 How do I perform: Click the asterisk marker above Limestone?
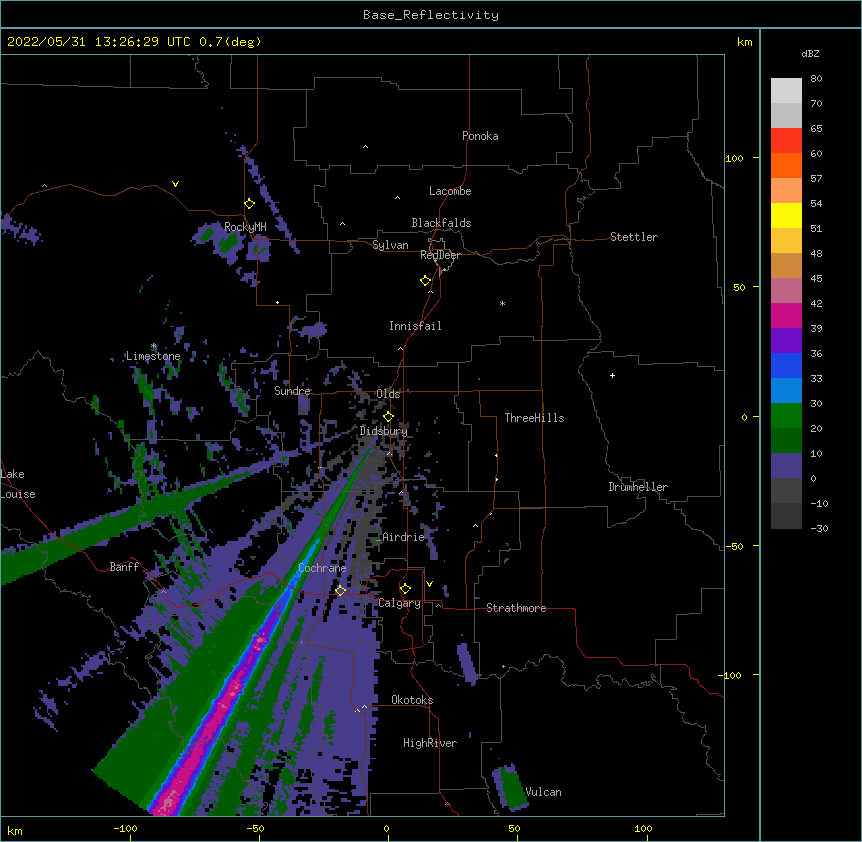pos(154,346)
